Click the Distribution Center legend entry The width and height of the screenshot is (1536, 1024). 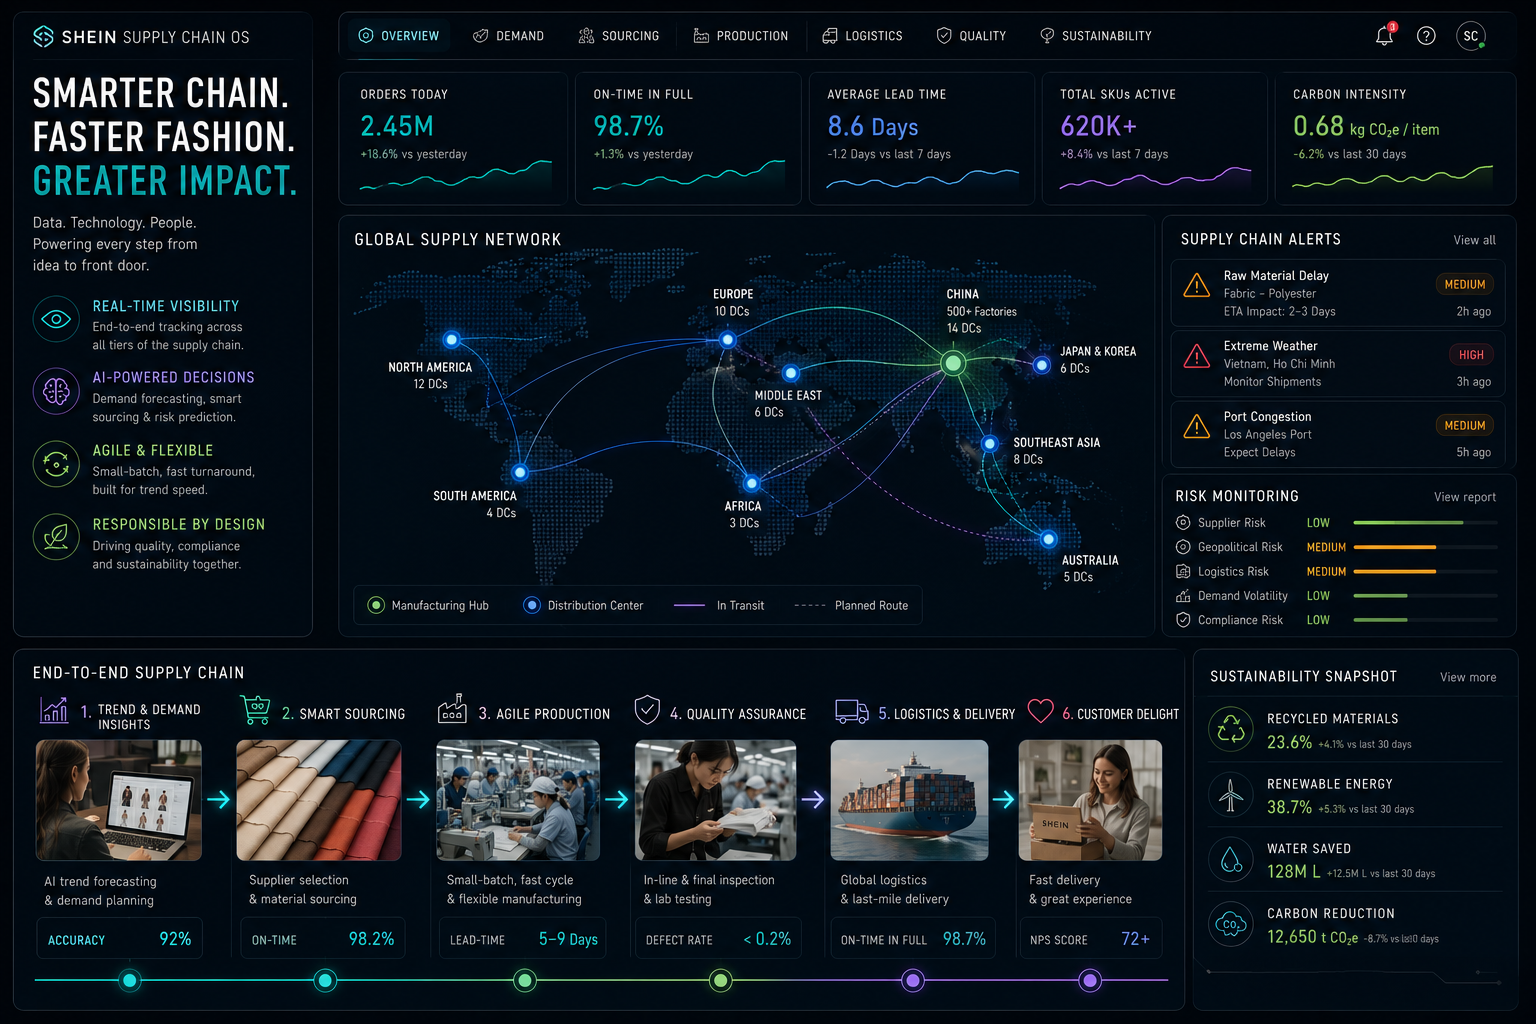point(583,605)
